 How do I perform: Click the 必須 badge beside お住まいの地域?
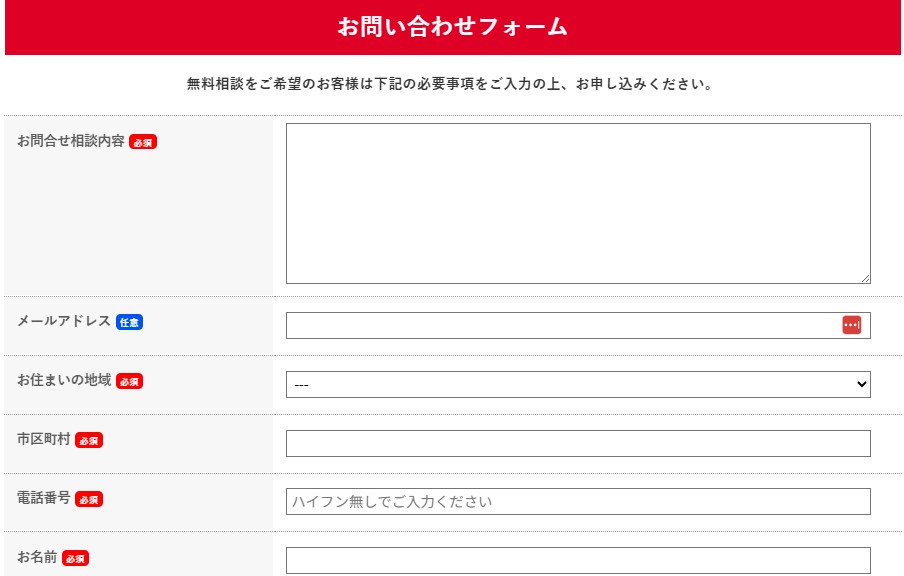pyautogui.click(x=129, y=381)
